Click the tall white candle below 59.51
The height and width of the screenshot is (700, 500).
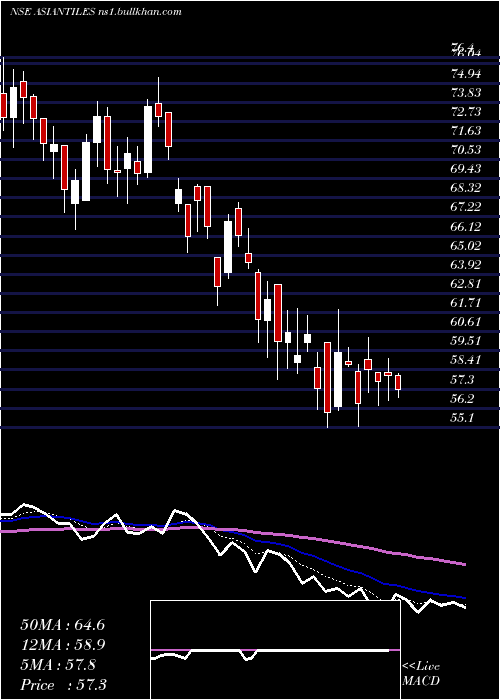coord(338,379)
